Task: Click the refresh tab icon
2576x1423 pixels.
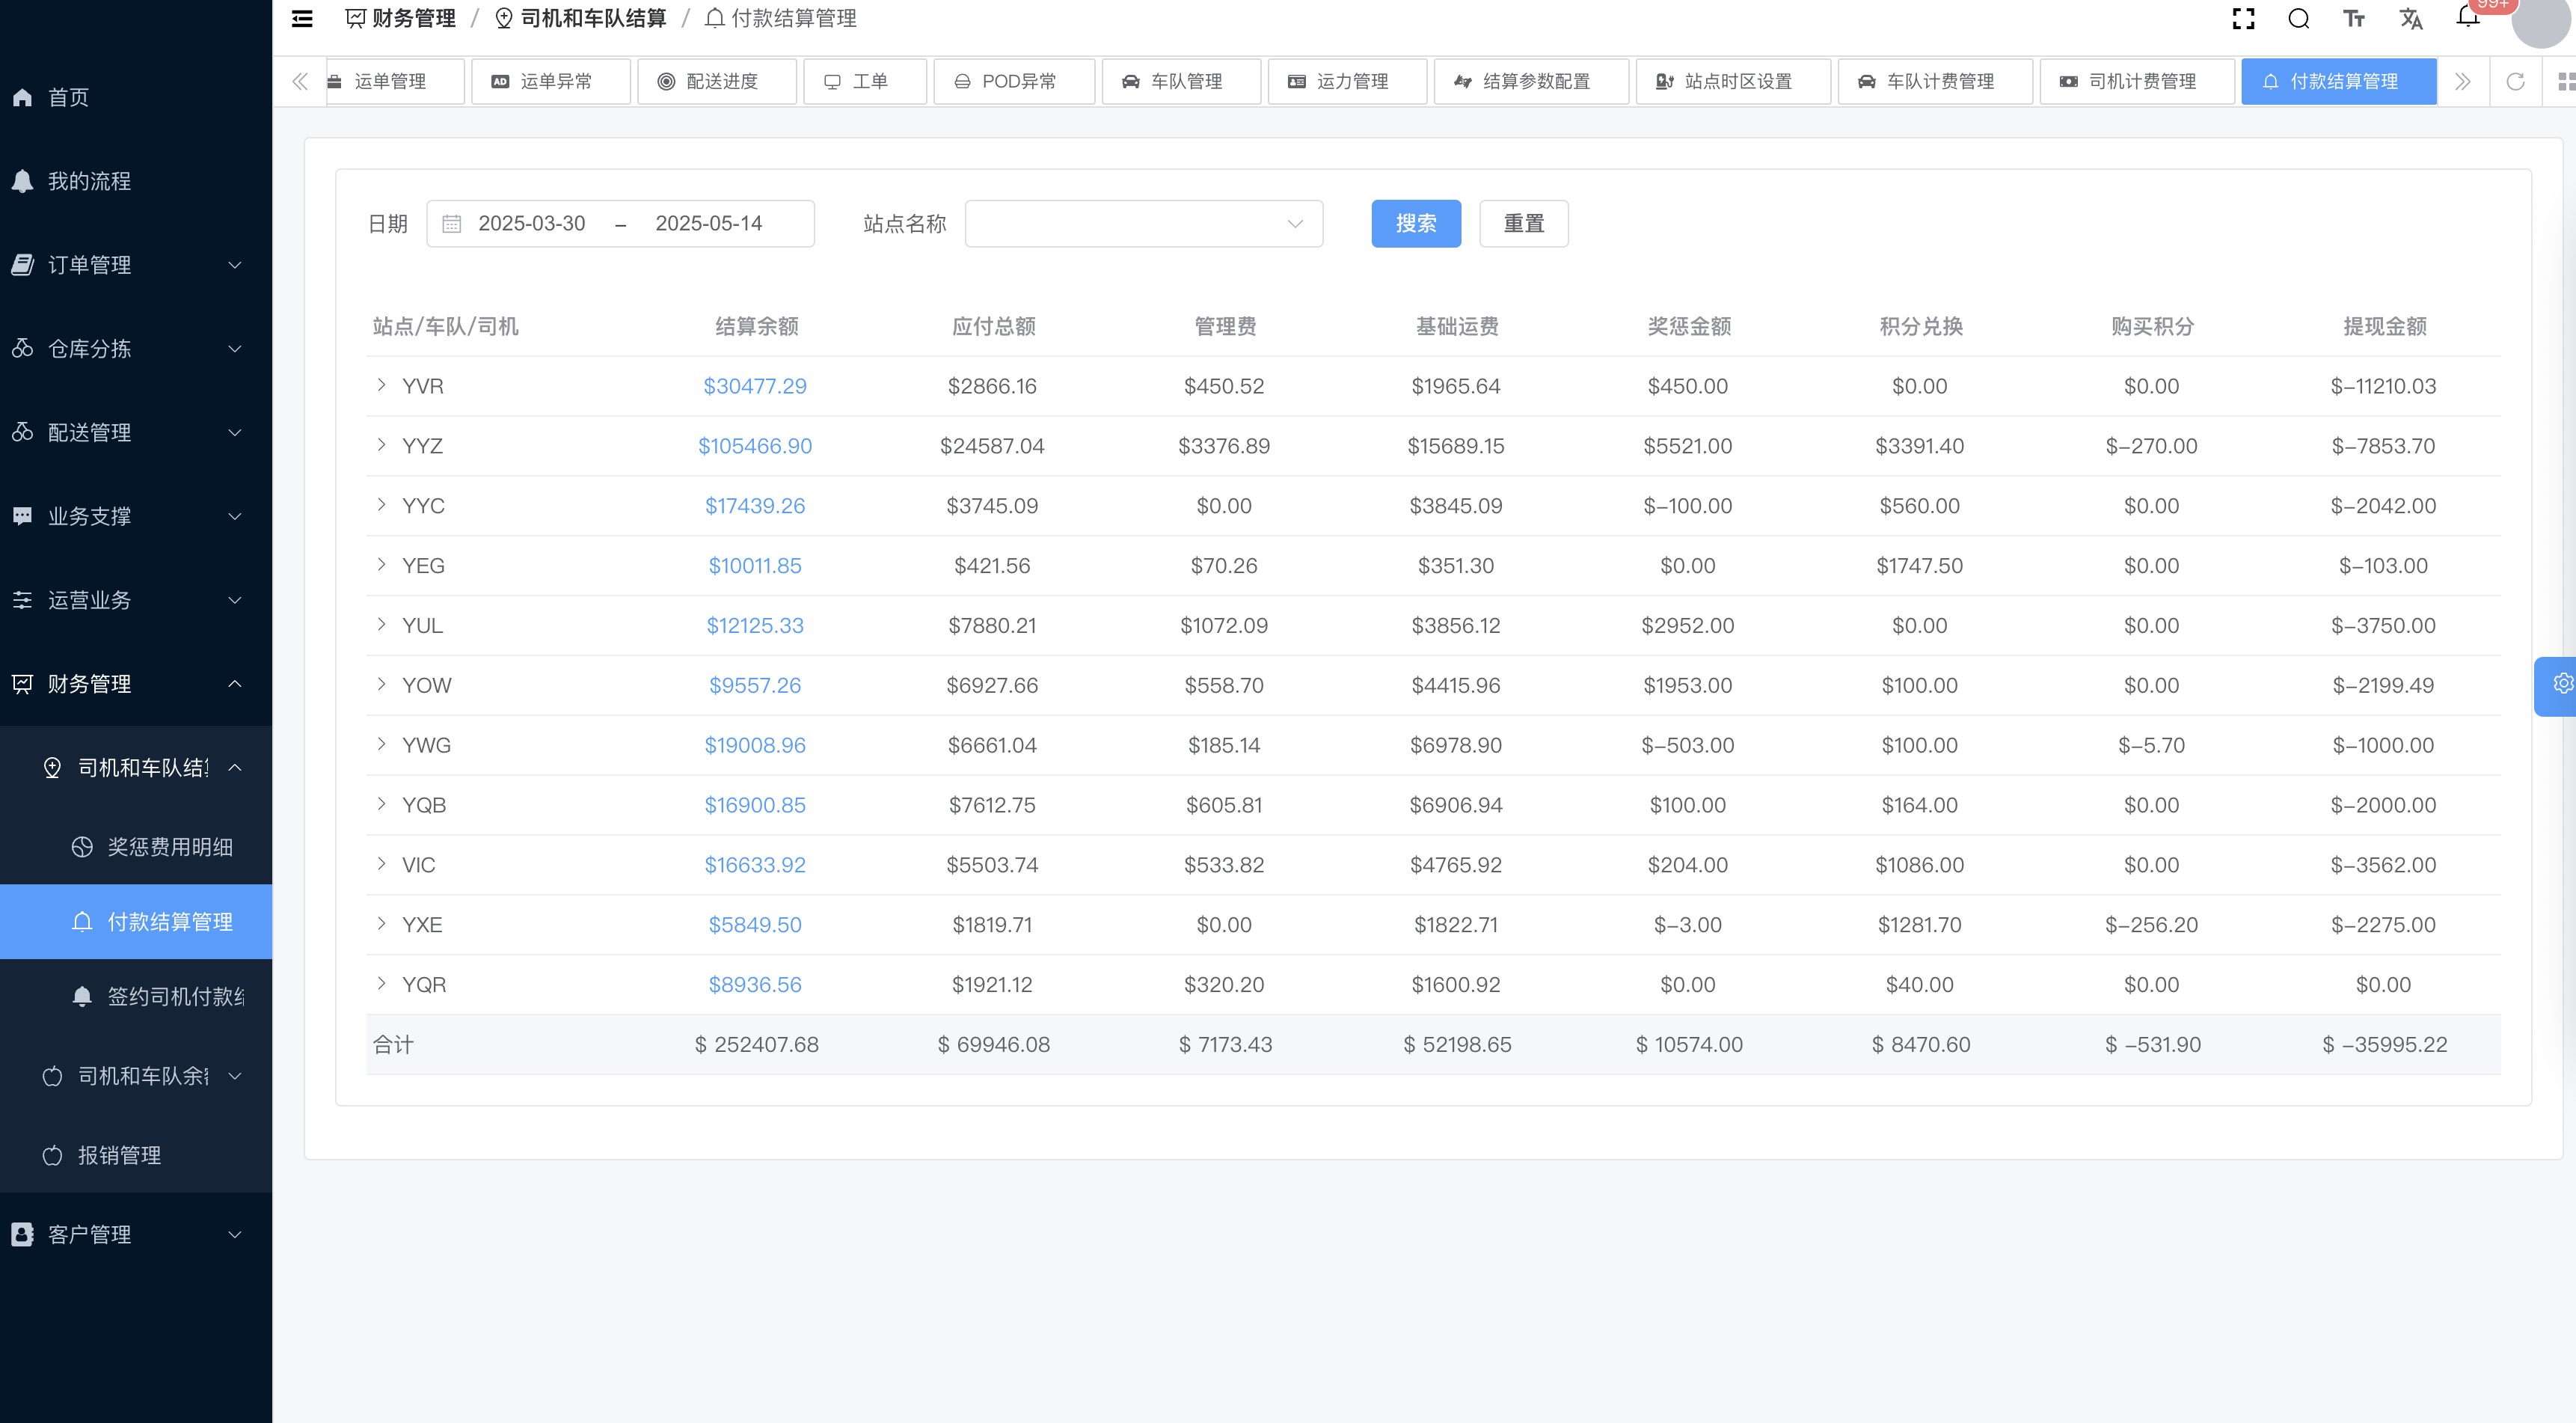Action: point(2515,82)
